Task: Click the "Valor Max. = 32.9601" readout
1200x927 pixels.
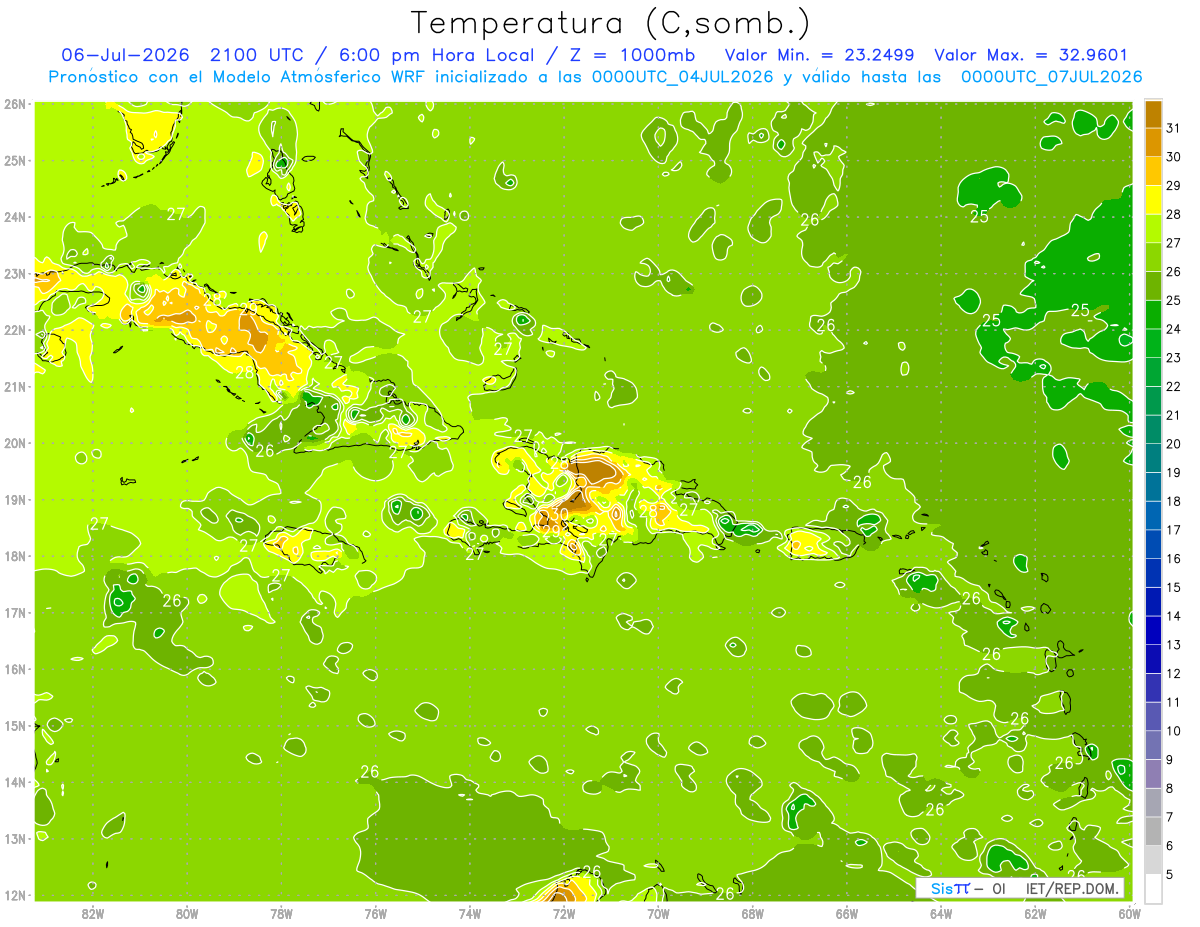Action: coord(1031,55)
